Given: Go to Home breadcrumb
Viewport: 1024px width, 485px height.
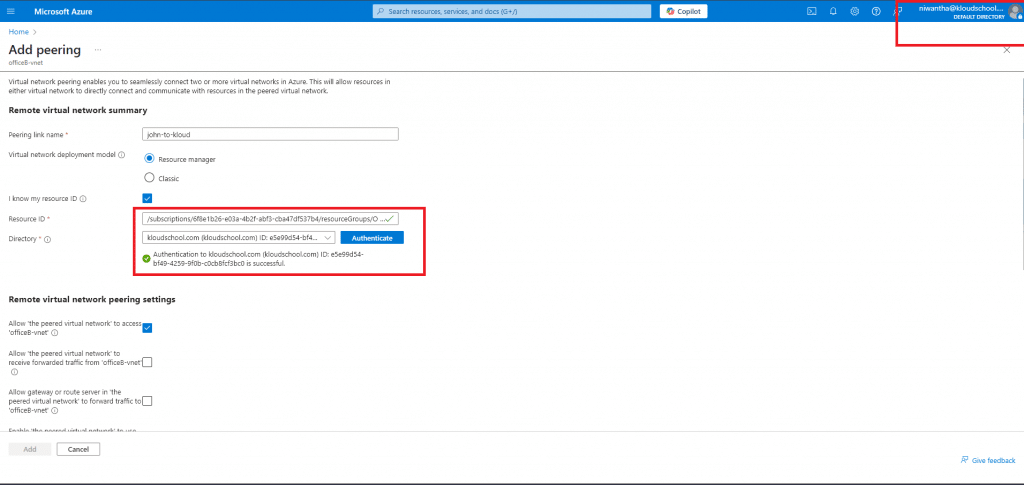Looking at the screenshot, I should [18, 32].
